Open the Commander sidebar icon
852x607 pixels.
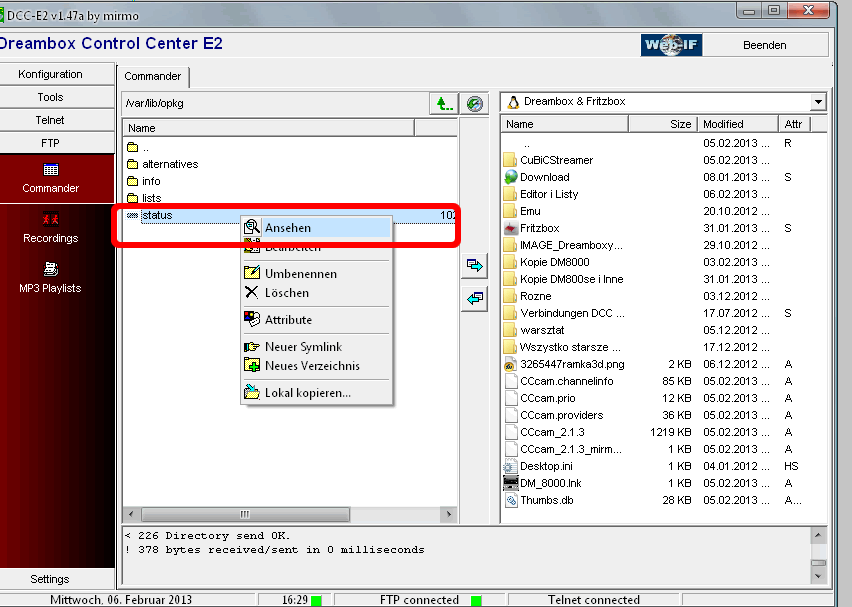50,171
